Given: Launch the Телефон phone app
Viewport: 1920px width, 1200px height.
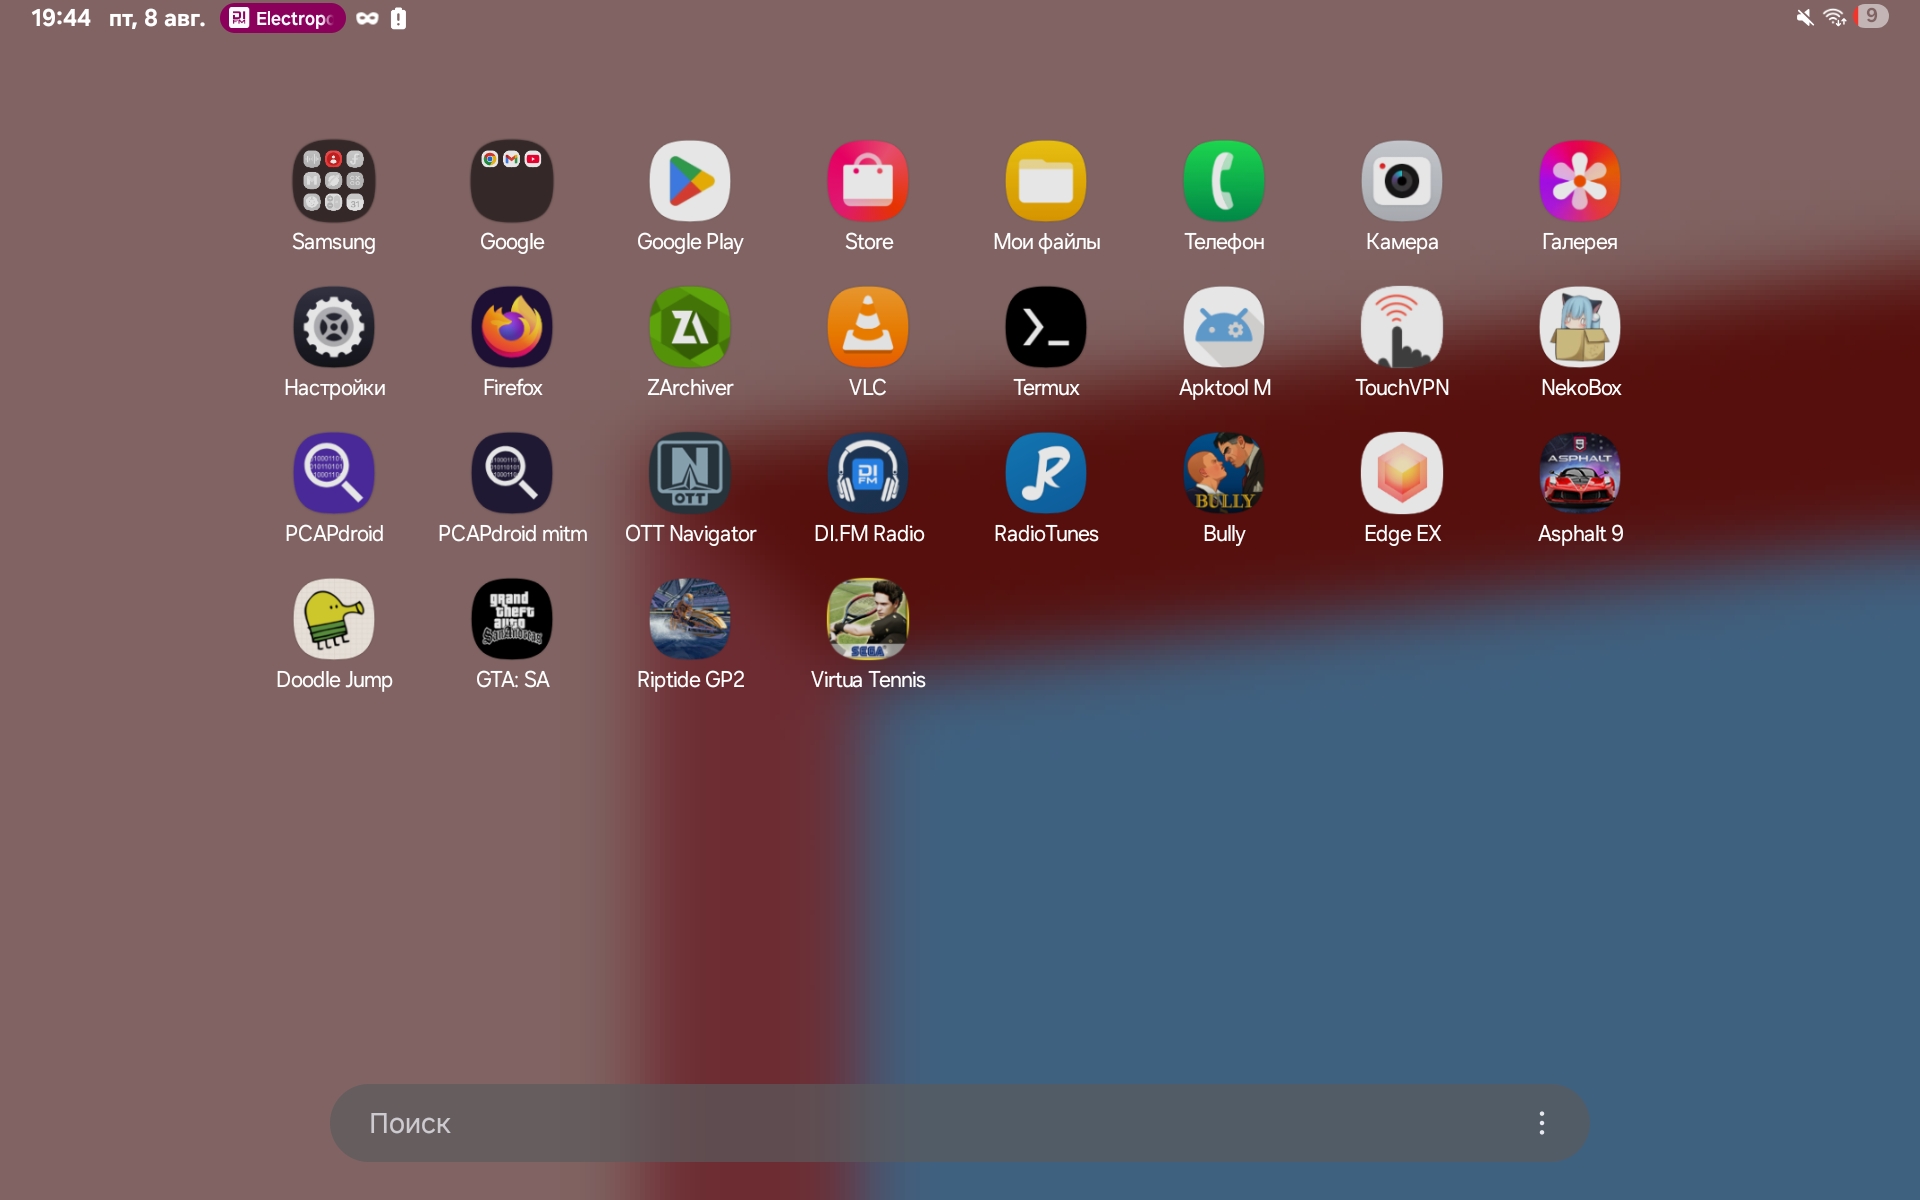Looking at the screenshot, I should [1224, 181].
